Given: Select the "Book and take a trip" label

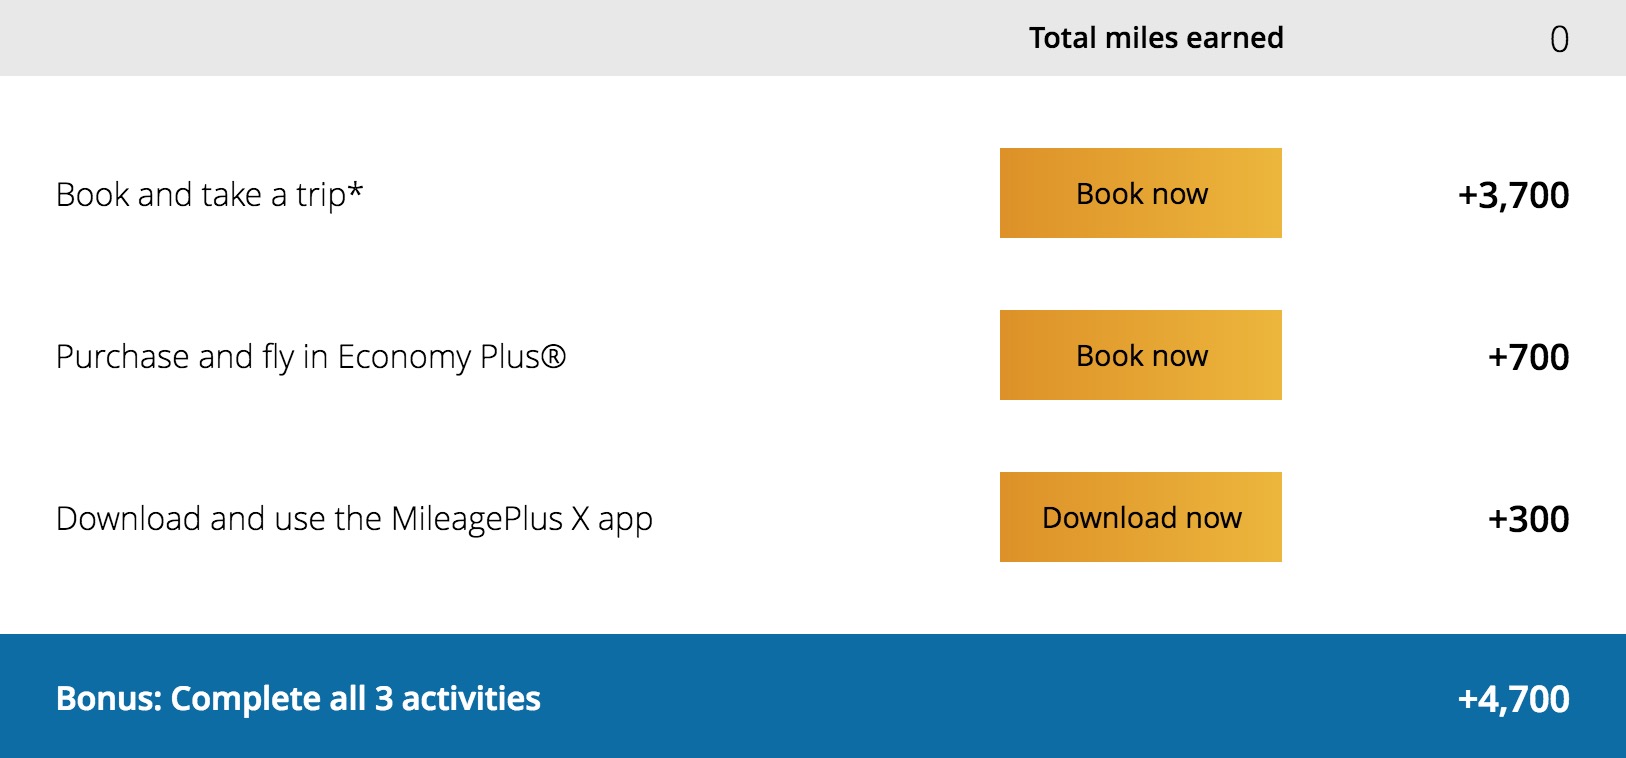Looking at the screenshot, I should pyautogui.click(x=209, y=194).
